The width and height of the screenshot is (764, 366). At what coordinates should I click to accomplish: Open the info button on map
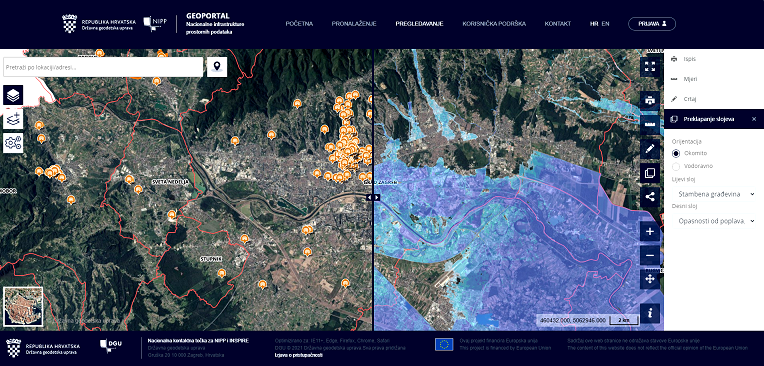[x=649, y=314]
